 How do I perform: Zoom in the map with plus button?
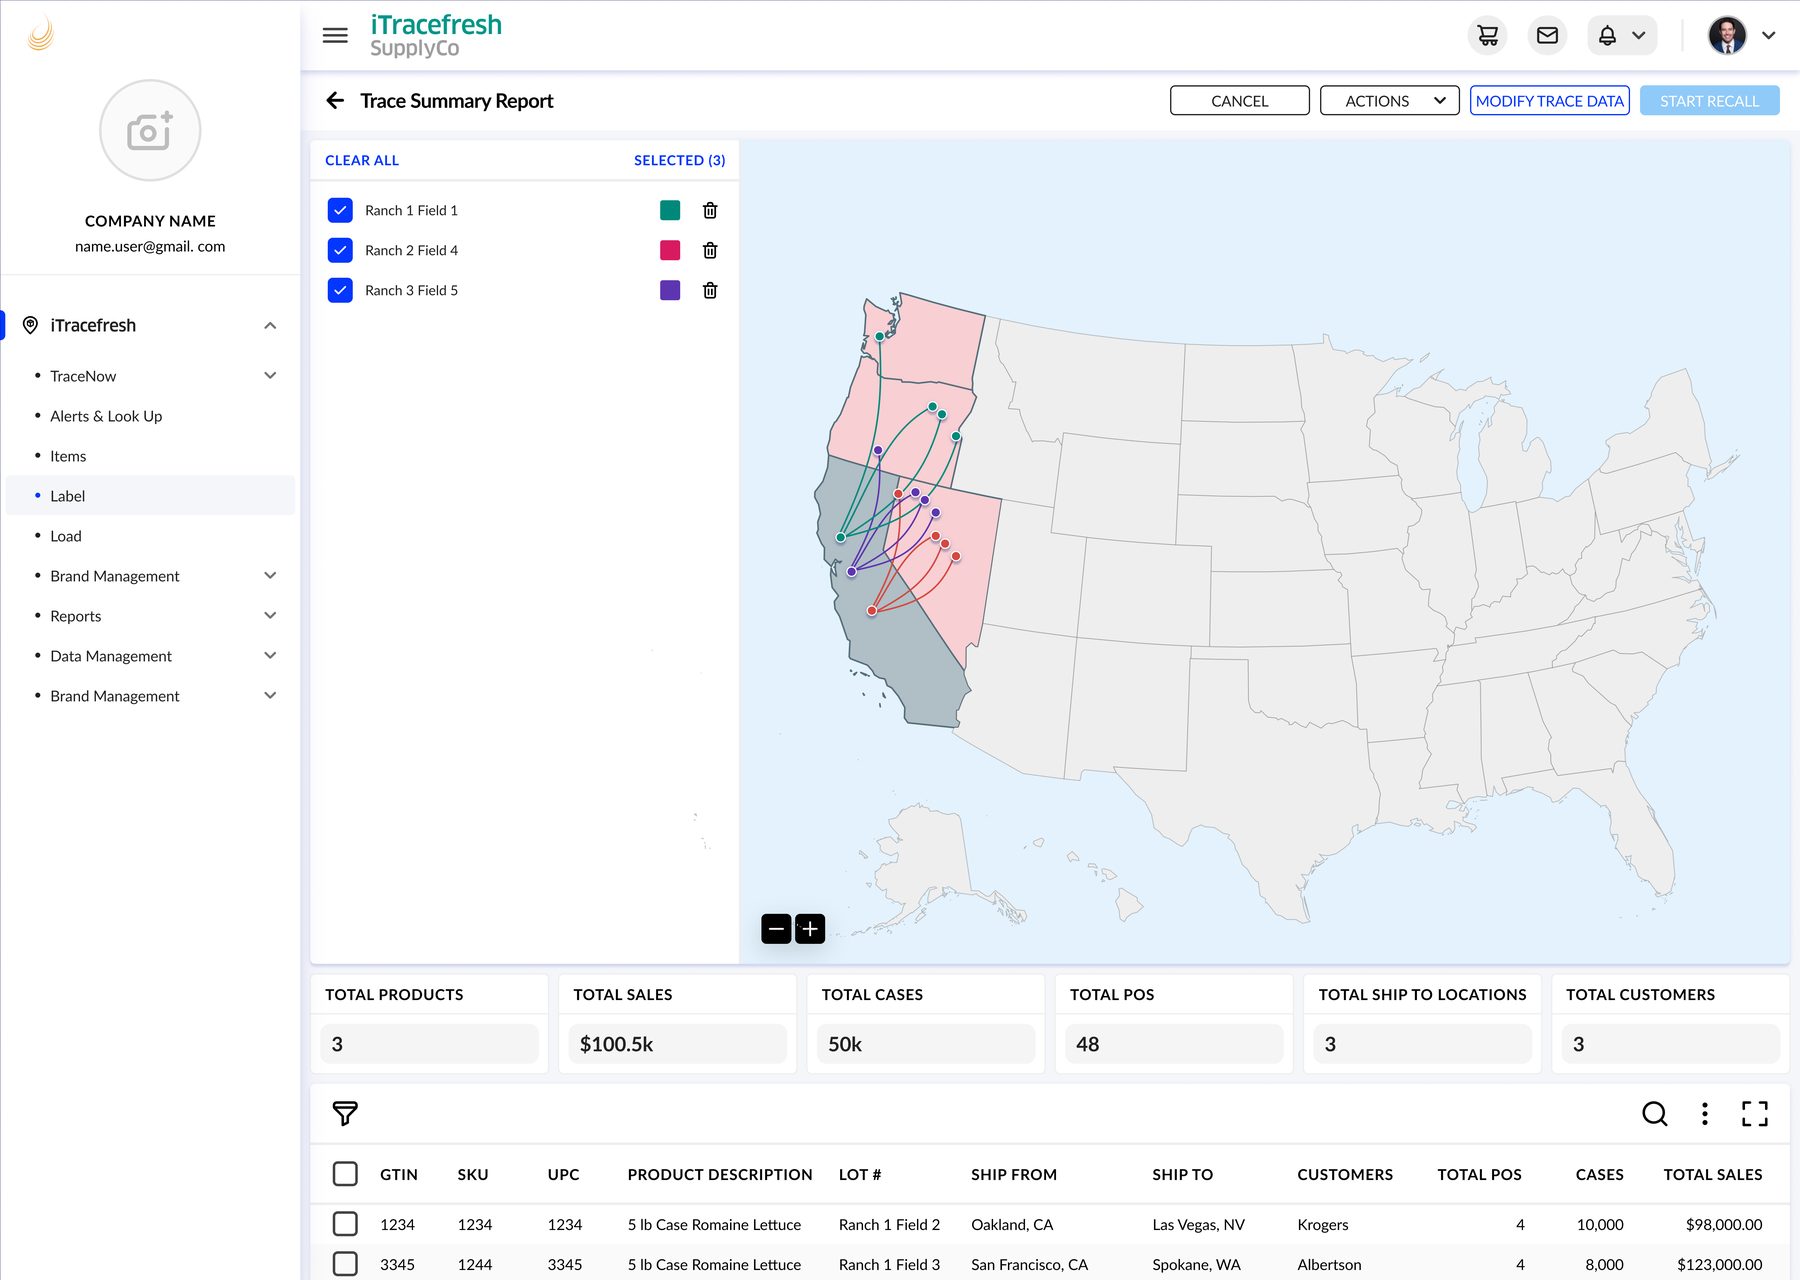click(810, 929)
